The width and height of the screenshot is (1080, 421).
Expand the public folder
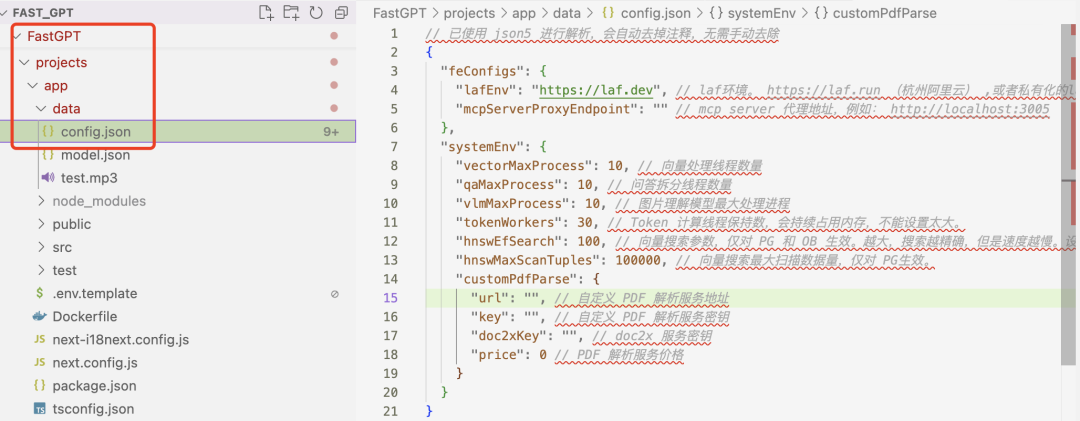[x=41, y=224]
